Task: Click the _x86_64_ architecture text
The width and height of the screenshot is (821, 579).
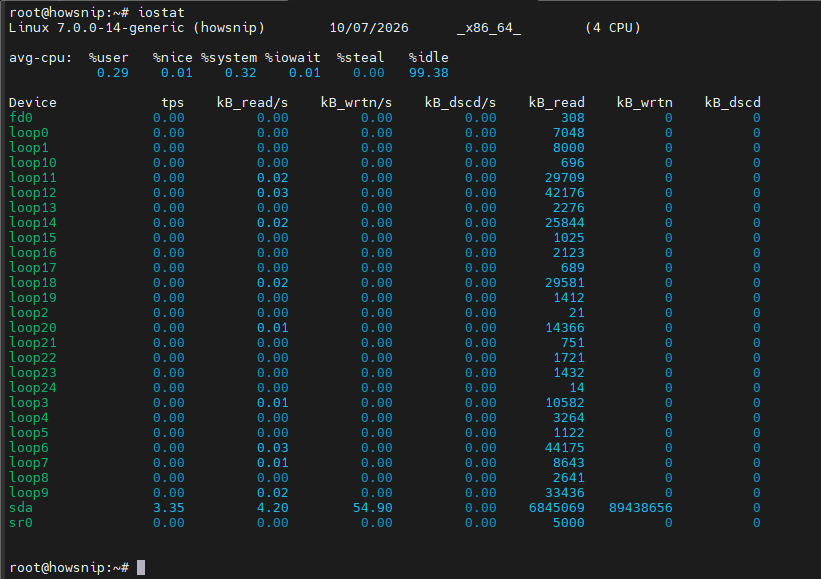Action: pyautogui.click(x=489, y=28)
